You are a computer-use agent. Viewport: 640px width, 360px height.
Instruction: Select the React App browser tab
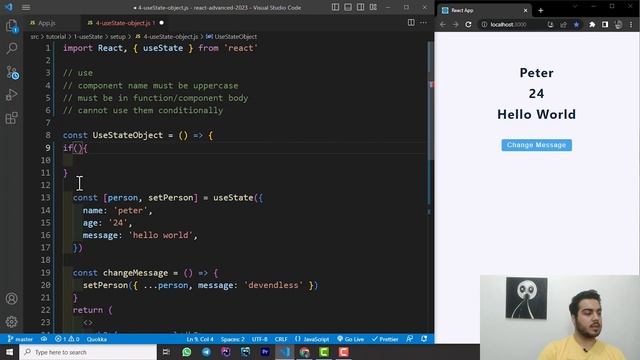[x=484, y=10]
